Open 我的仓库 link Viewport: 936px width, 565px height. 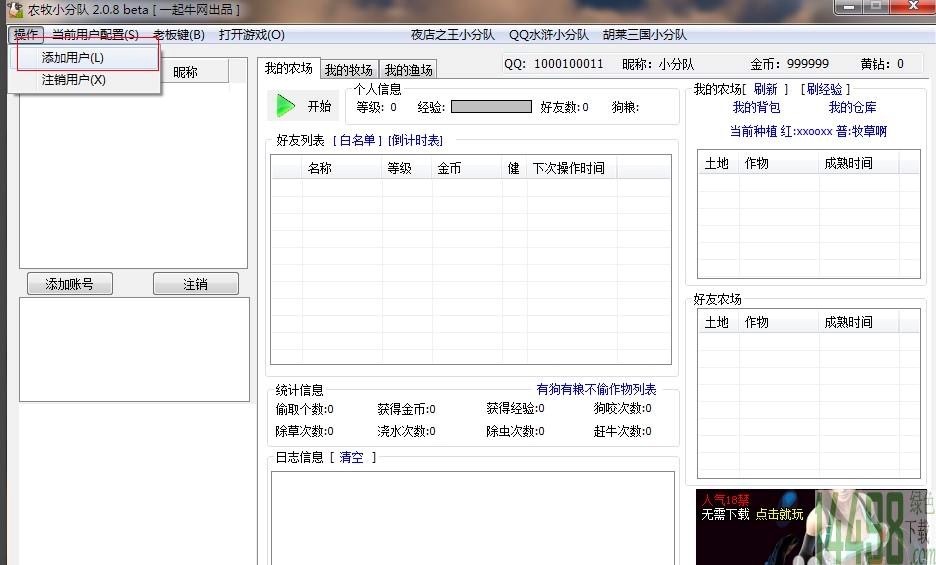(852, 108)
